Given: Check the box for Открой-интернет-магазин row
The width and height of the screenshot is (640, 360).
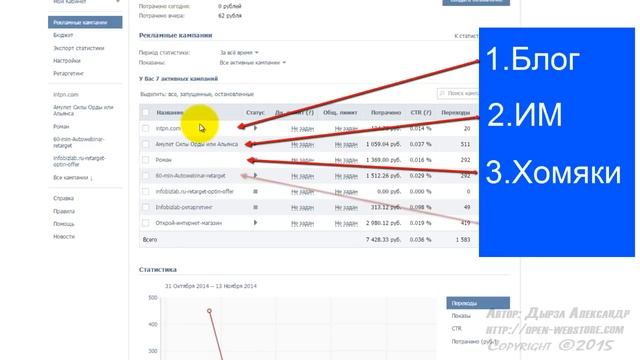Looking at the screenshot, I should coord(146,223).
